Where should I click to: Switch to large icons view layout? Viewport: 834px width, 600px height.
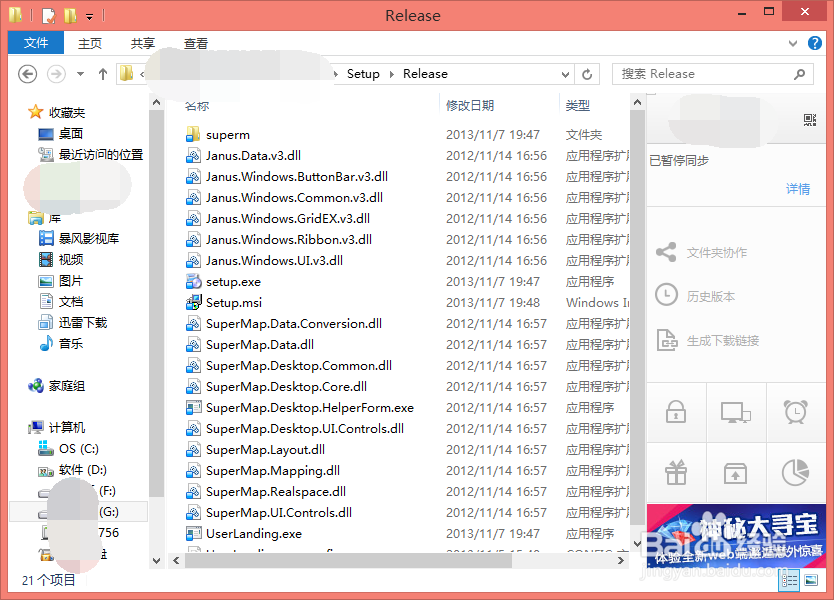[811, 580]
